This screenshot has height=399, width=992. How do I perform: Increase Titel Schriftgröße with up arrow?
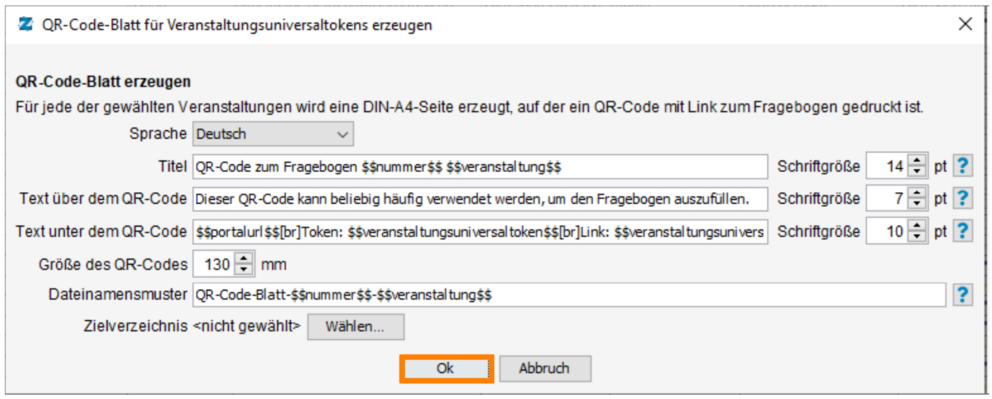(916, 162)
